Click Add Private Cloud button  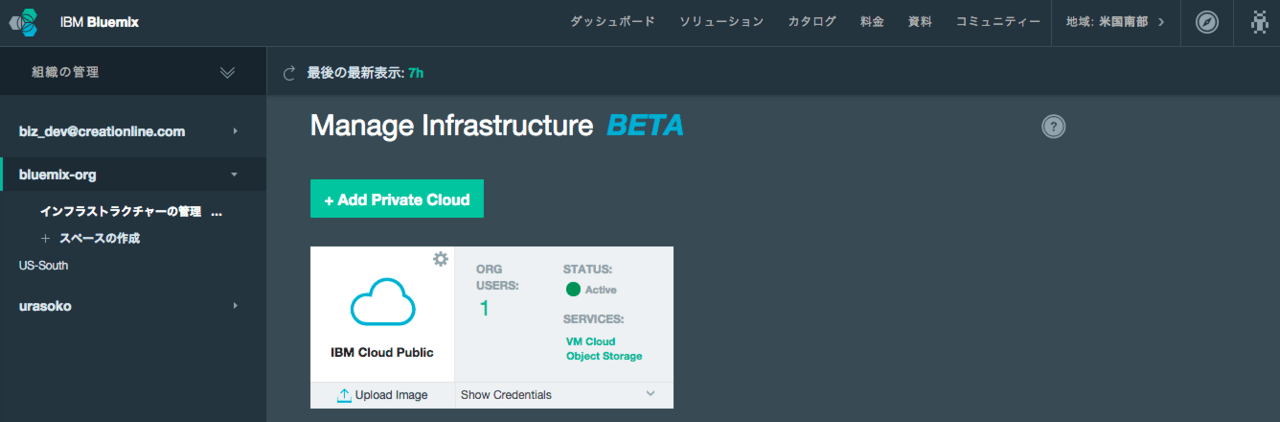coord(397,199)
